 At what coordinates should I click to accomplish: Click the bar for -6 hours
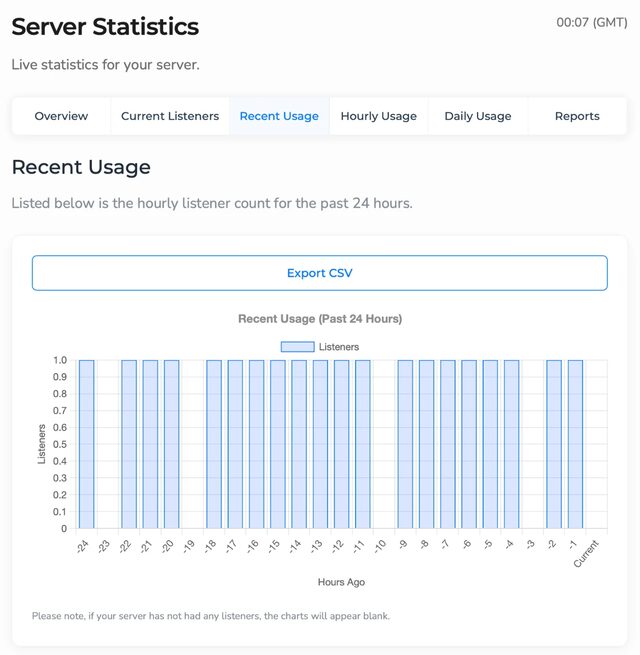click(x=469, y=444)
